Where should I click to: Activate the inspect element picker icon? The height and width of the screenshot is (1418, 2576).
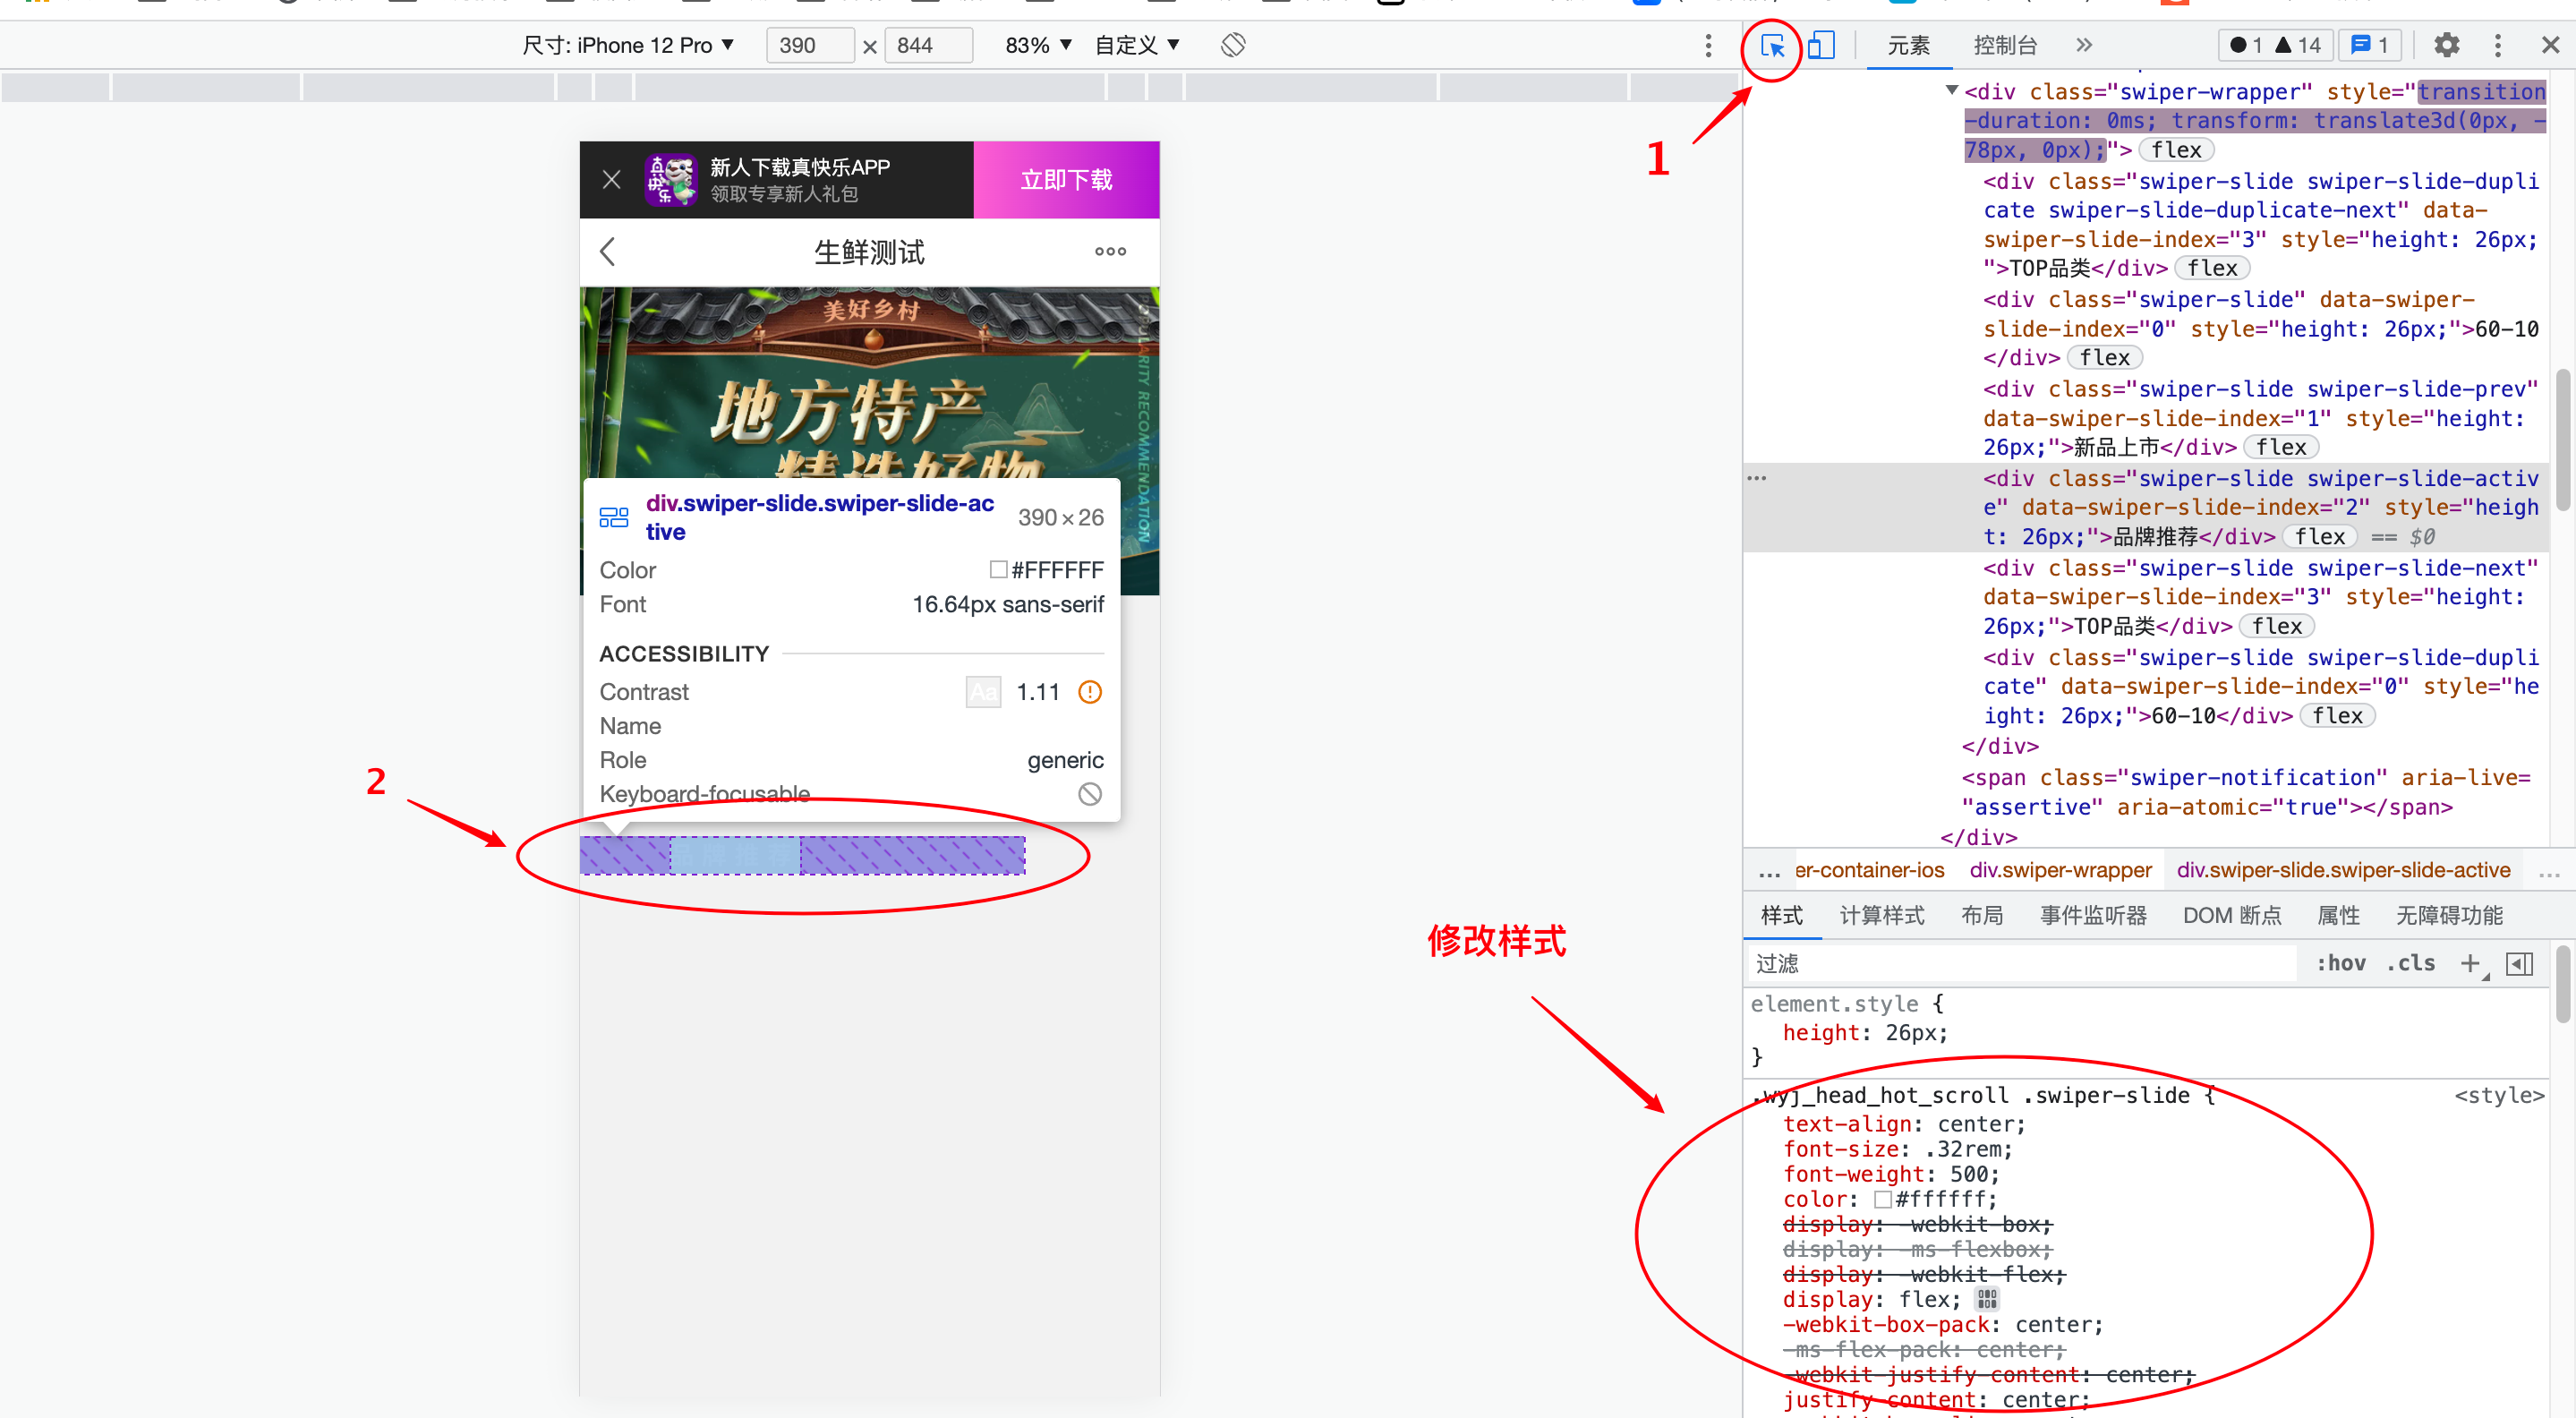coord(1772,46)
